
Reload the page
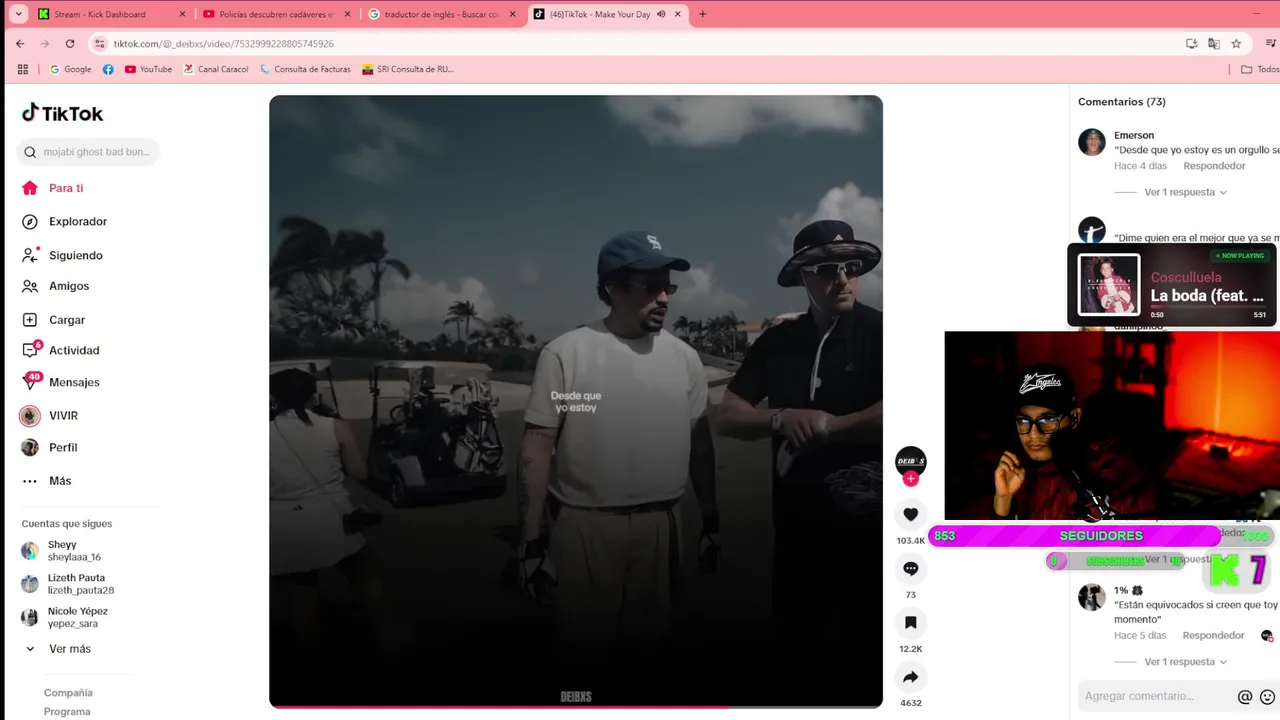tap(70, 44)
